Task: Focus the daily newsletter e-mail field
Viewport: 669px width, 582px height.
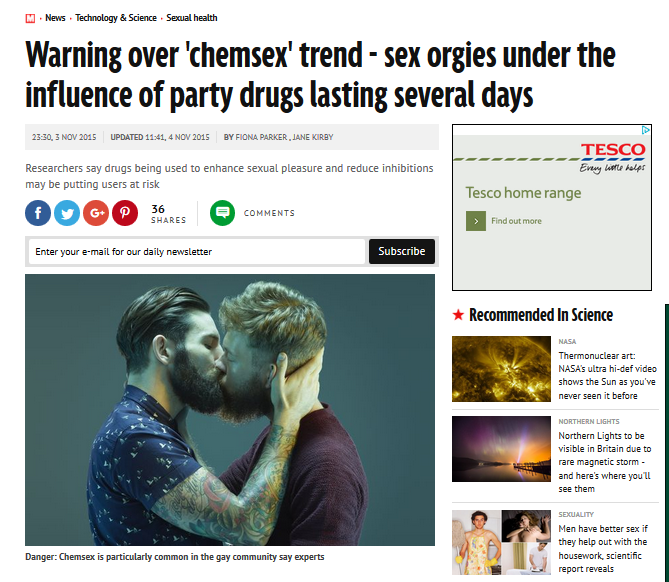Action: (197, 252)
